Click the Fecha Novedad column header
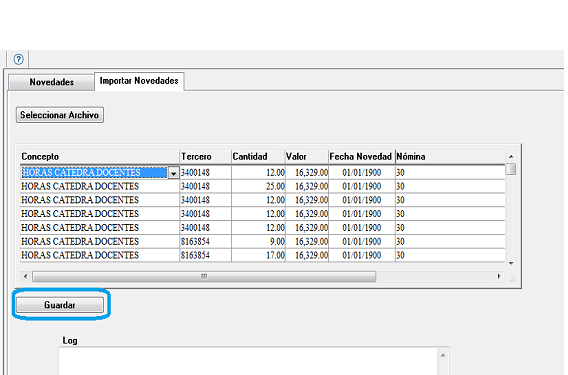The image size is (568, 375). click(362, 157)
